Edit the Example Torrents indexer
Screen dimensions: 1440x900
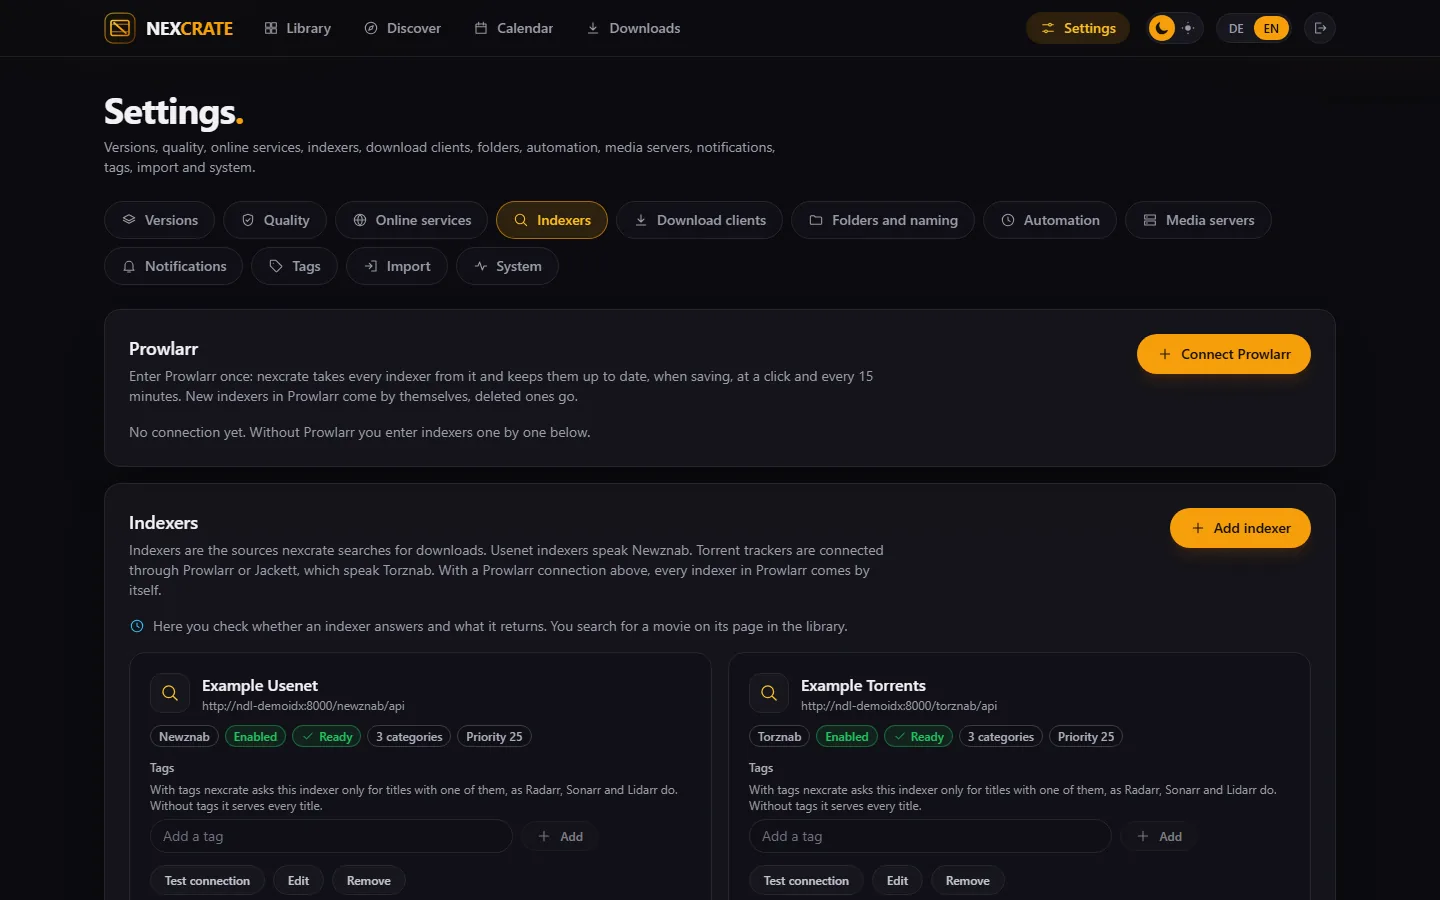point(897,881)
